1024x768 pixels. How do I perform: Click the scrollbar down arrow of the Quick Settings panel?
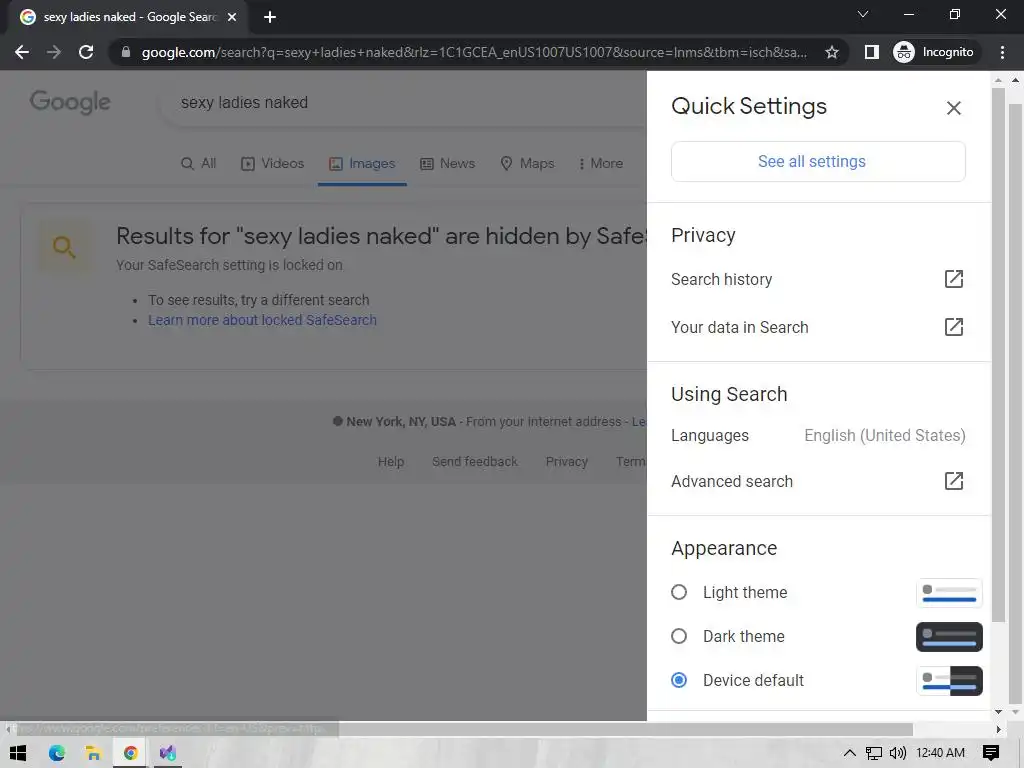[x=998, y=712]
